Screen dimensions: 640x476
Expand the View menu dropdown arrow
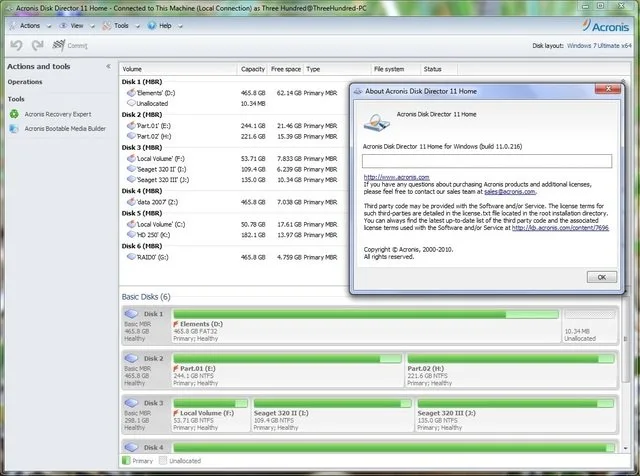point(92,26)
